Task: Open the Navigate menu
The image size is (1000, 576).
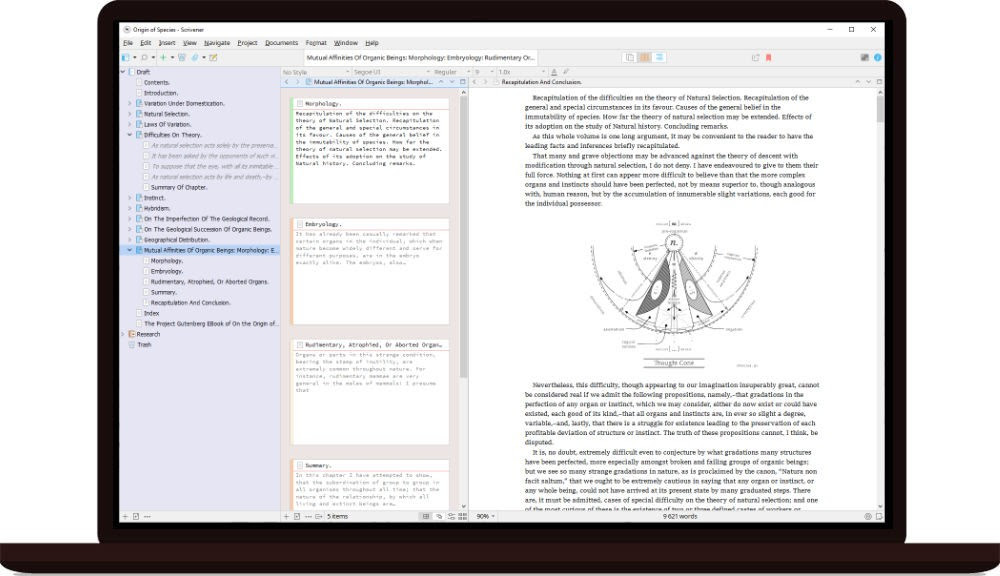Action: [217, 43]
